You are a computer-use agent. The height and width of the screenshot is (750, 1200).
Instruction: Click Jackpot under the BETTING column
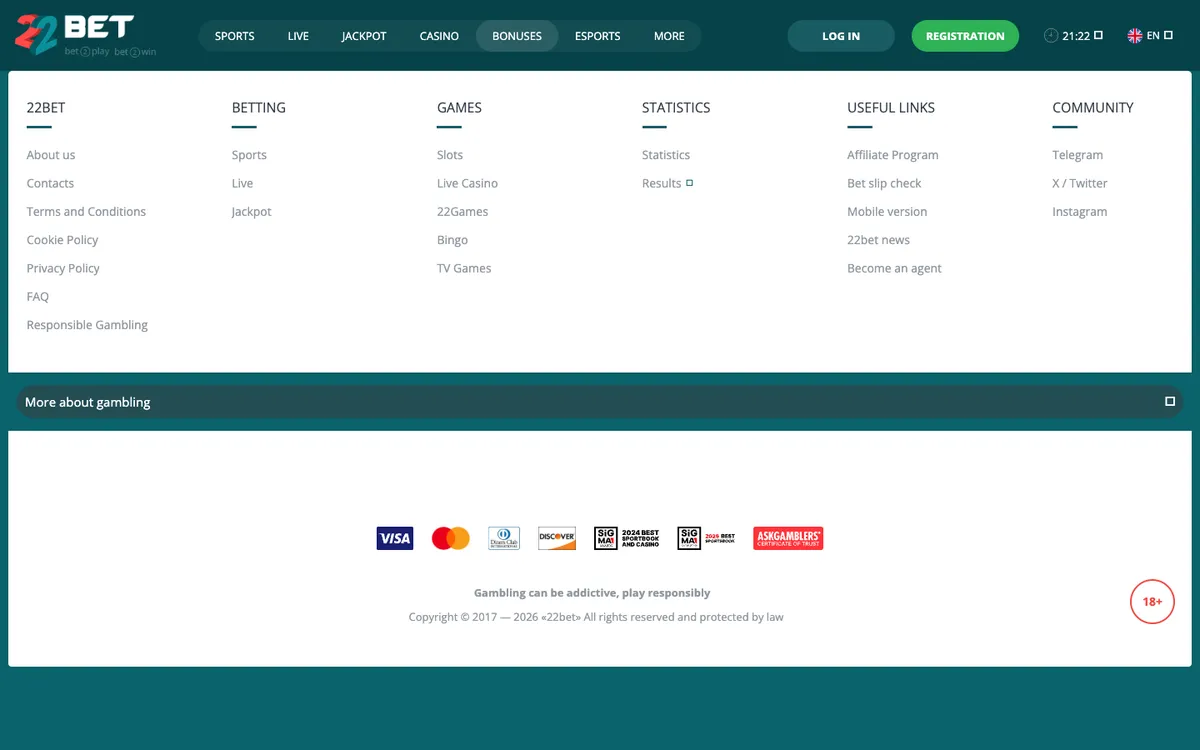(x=251, y=212)
